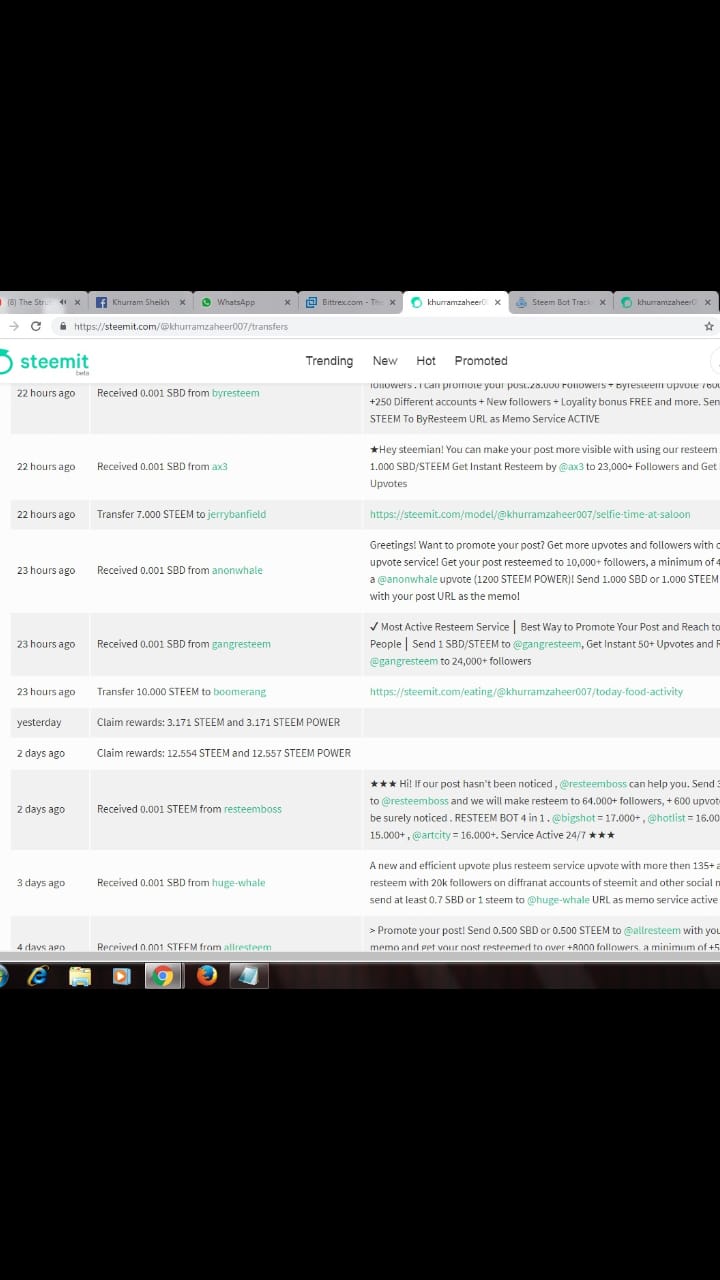Open sender huge-whale link in From column

[x=239, y=883]
